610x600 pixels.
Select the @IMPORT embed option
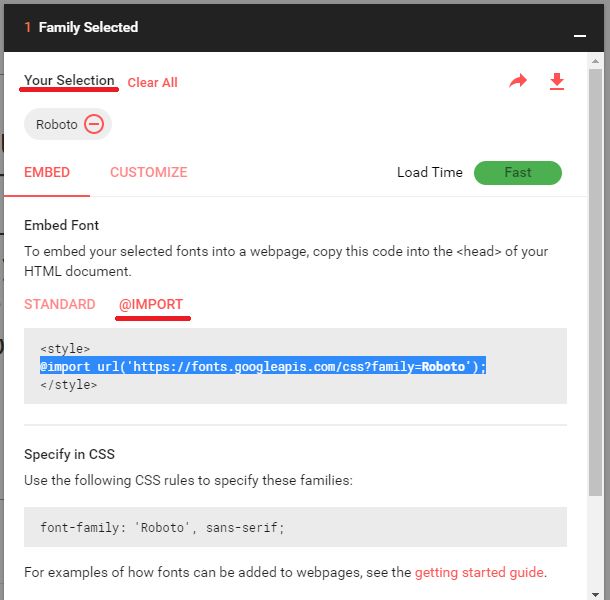pos(151,304)
